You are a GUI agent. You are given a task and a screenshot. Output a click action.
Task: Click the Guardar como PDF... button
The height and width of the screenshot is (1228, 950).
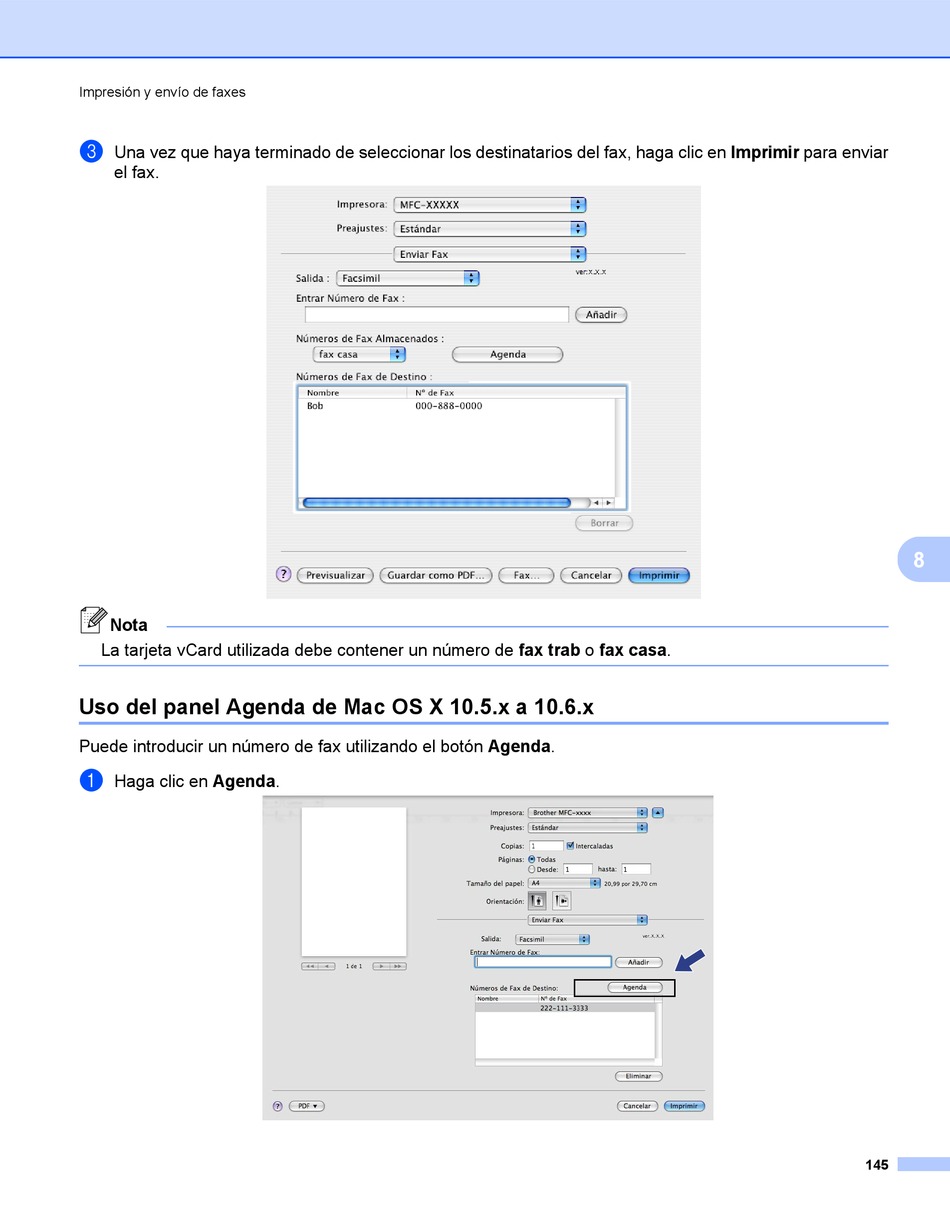point(436,575)
